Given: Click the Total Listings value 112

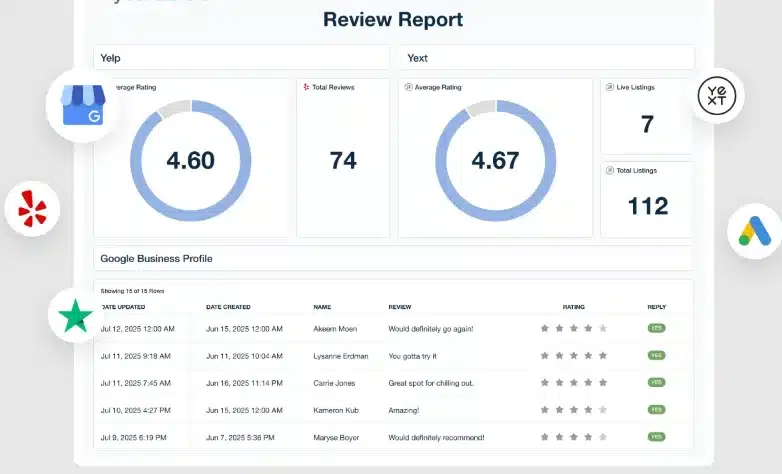Looking at the screenshot, I should 648,206.
